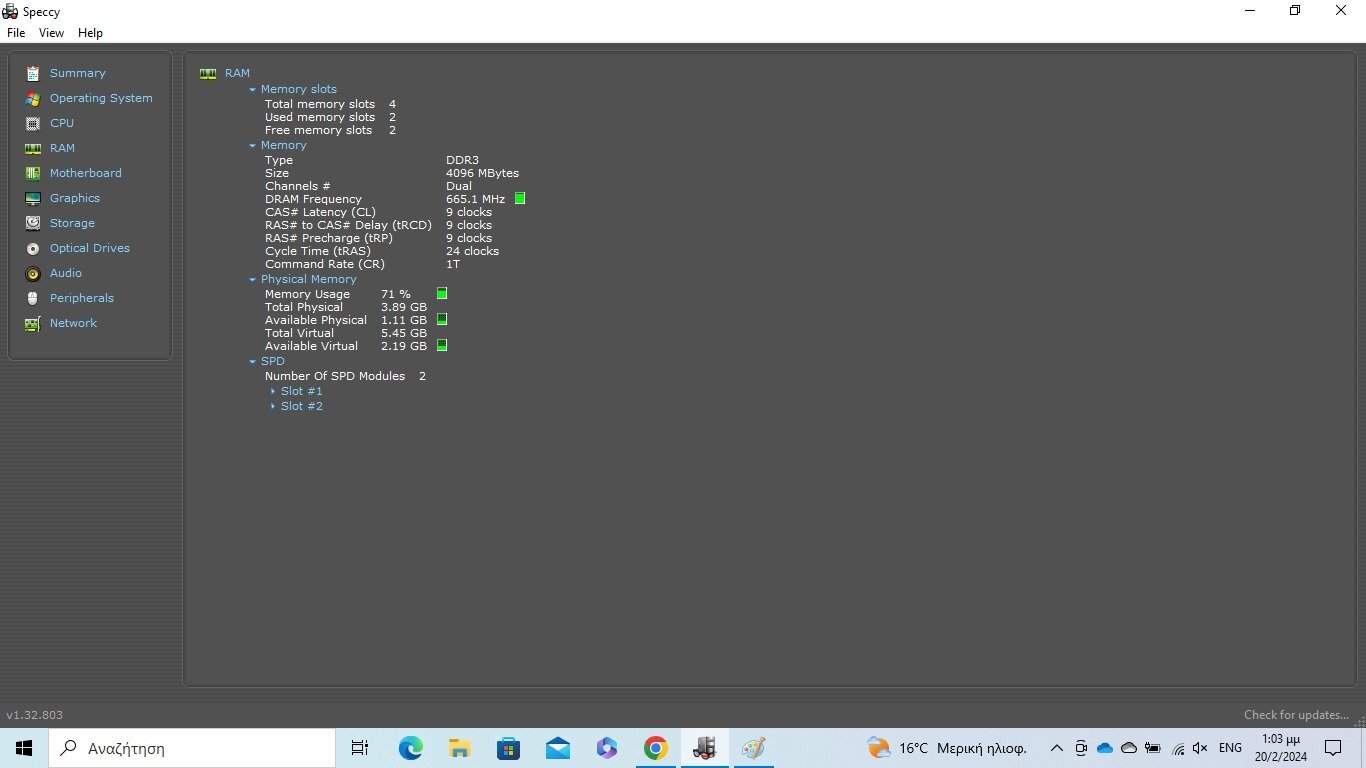Open Microsoft Store from taskbar

508,748
